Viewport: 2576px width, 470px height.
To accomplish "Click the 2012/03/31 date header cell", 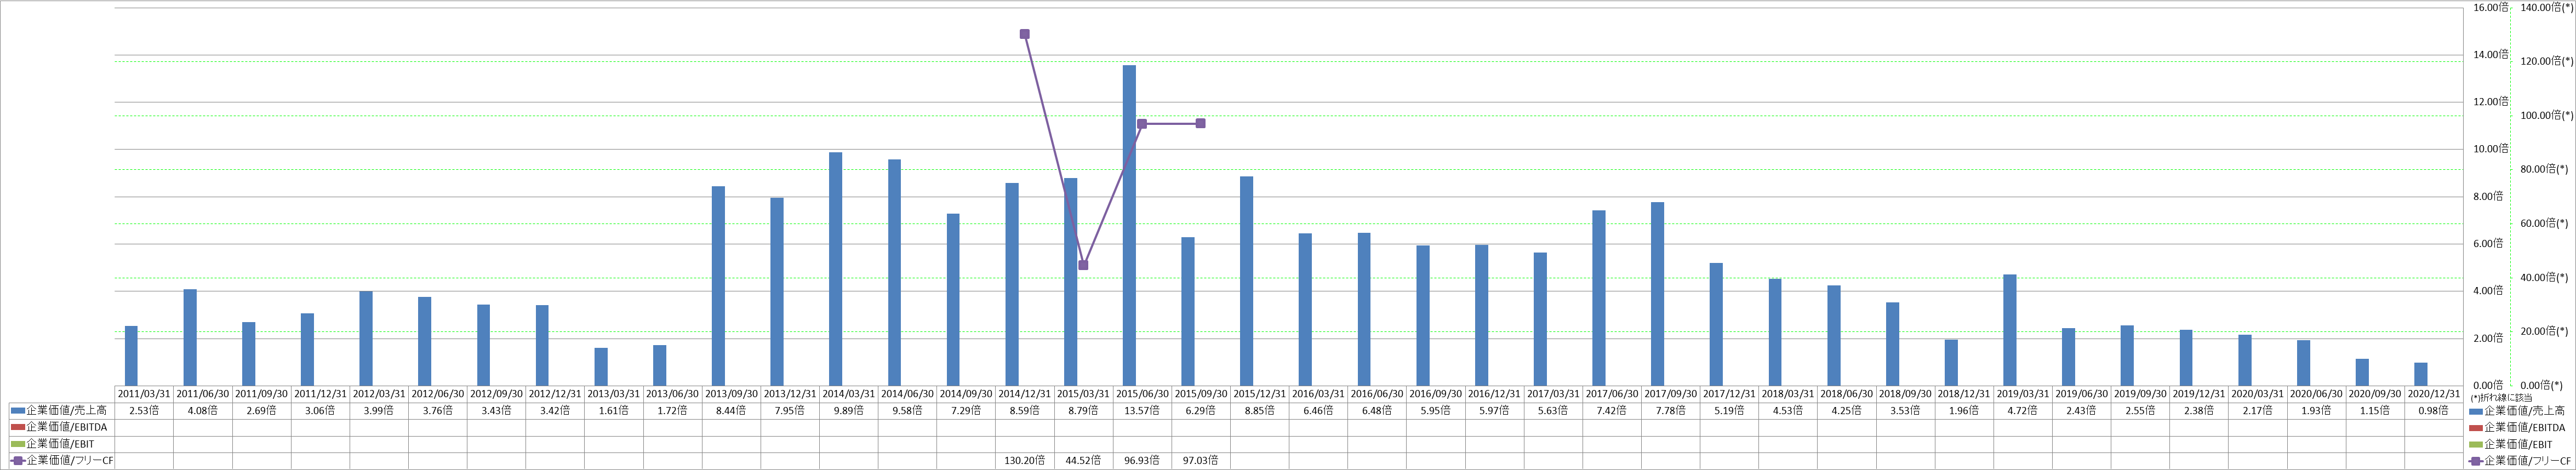I will (x=379, y=394).
